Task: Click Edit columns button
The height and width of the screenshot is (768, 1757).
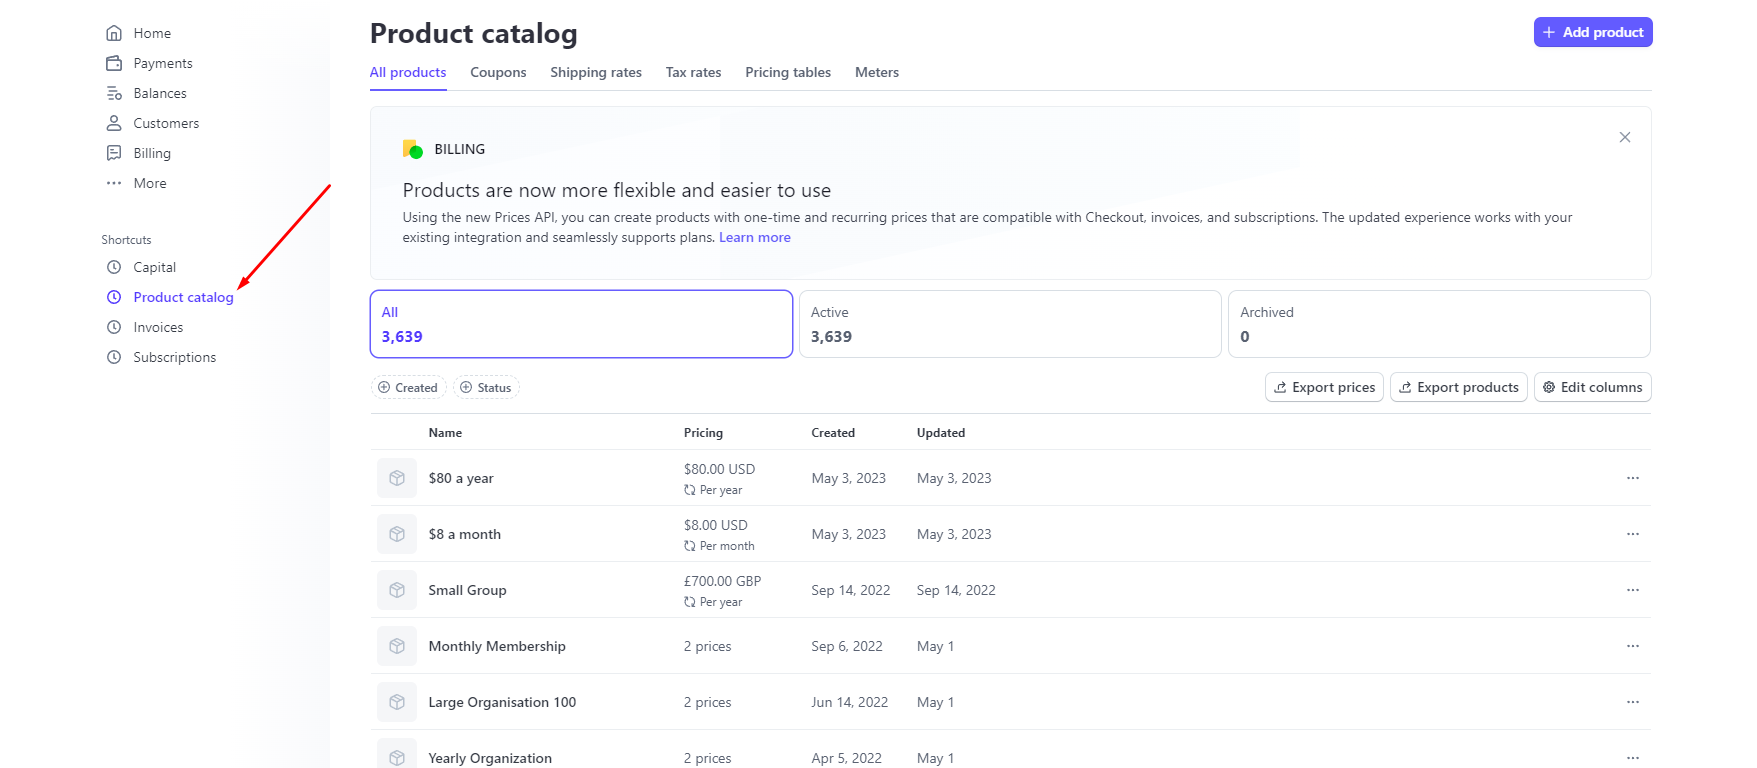Action: (x=1592, y=387)
